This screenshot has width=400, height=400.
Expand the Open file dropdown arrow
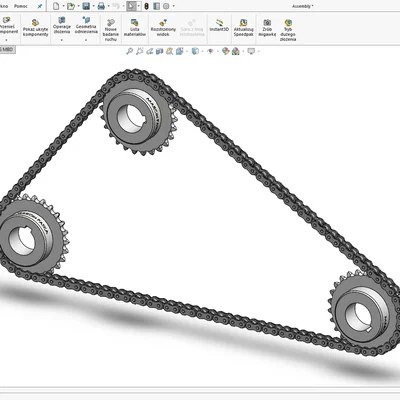tap(79, 6)
